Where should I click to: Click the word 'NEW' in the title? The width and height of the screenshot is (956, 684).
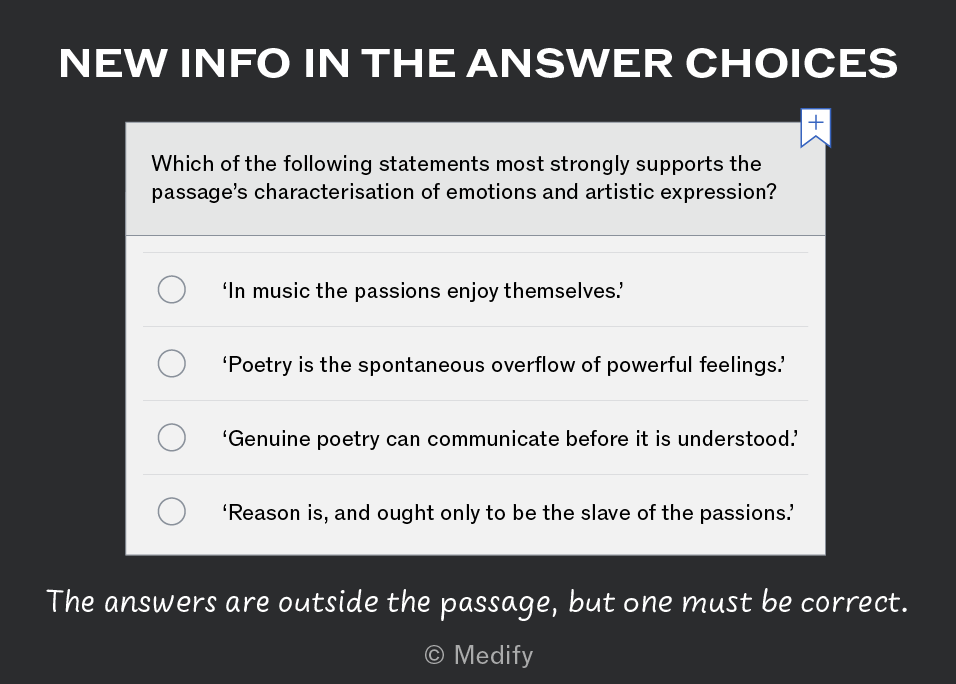coord(113,63)
